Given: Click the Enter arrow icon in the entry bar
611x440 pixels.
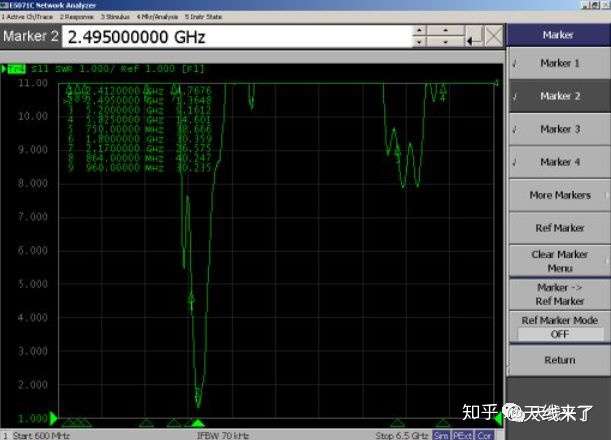Looking at the screenshot, I should coord(474,37).
